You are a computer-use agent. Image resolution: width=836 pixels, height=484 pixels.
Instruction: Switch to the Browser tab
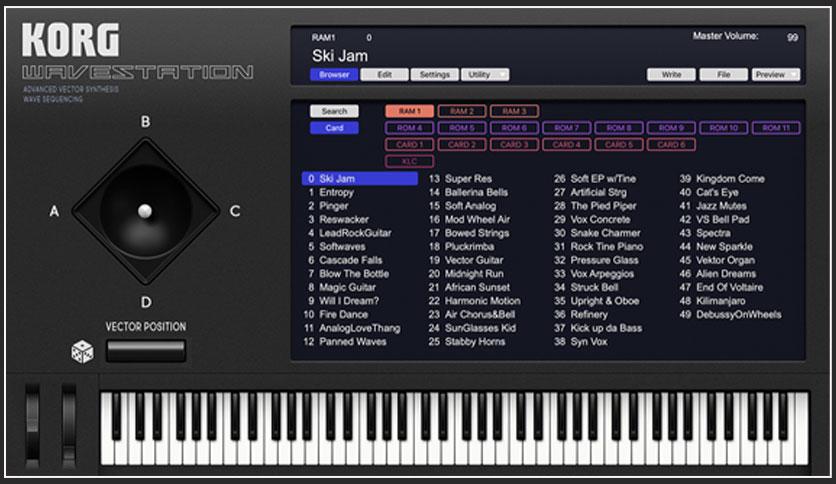tap(334, 75)
